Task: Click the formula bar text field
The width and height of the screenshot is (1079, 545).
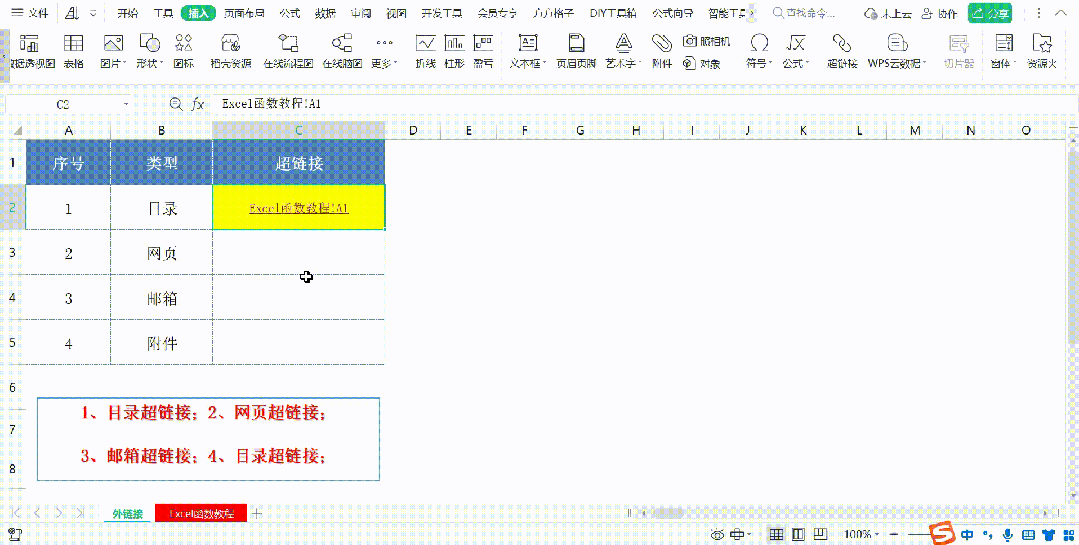Action: tap(645, 104)
